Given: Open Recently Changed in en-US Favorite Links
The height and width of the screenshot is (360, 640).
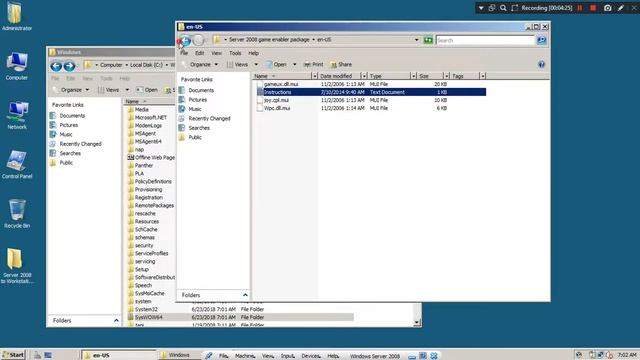Looking at the screenshot, I should point(209,118).
